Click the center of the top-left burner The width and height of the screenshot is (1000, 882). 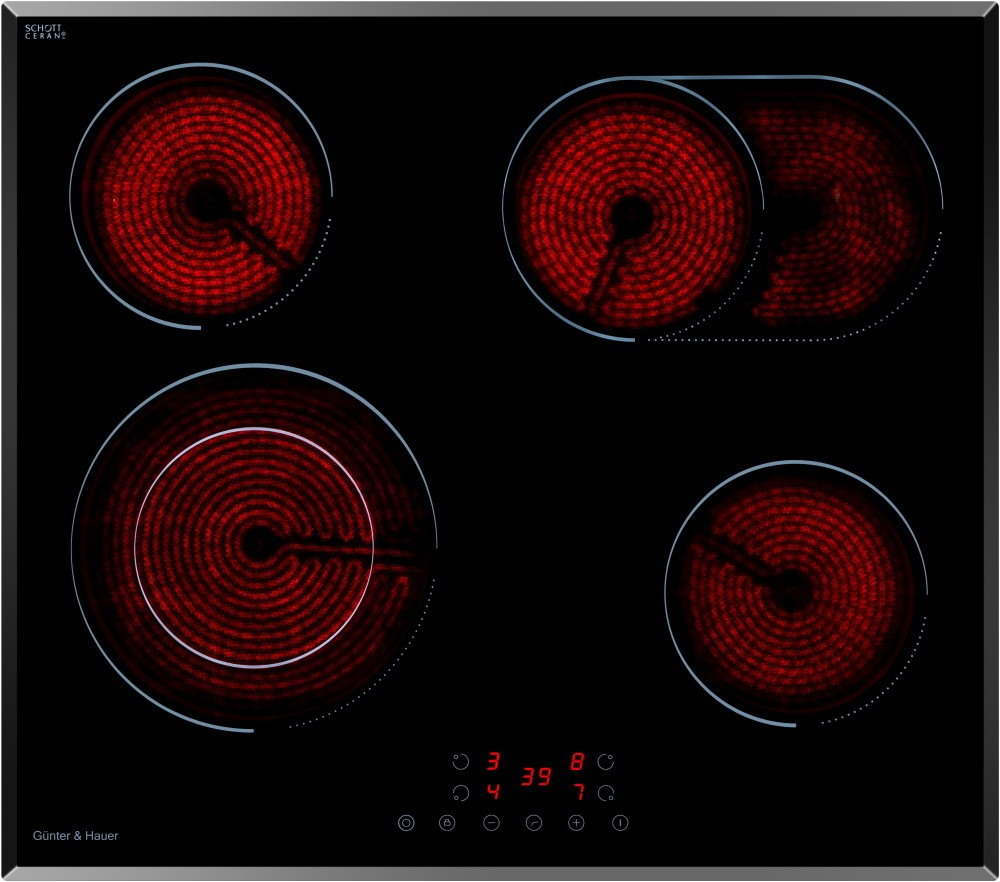point(204,198)
